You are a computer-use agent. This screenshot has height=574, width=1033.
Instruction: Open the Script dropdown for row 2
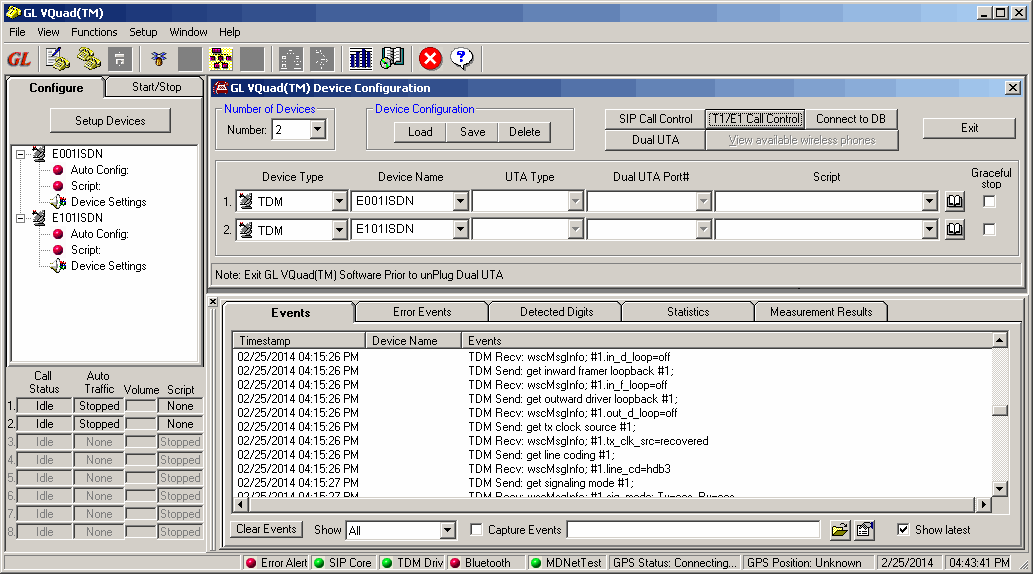930,229
